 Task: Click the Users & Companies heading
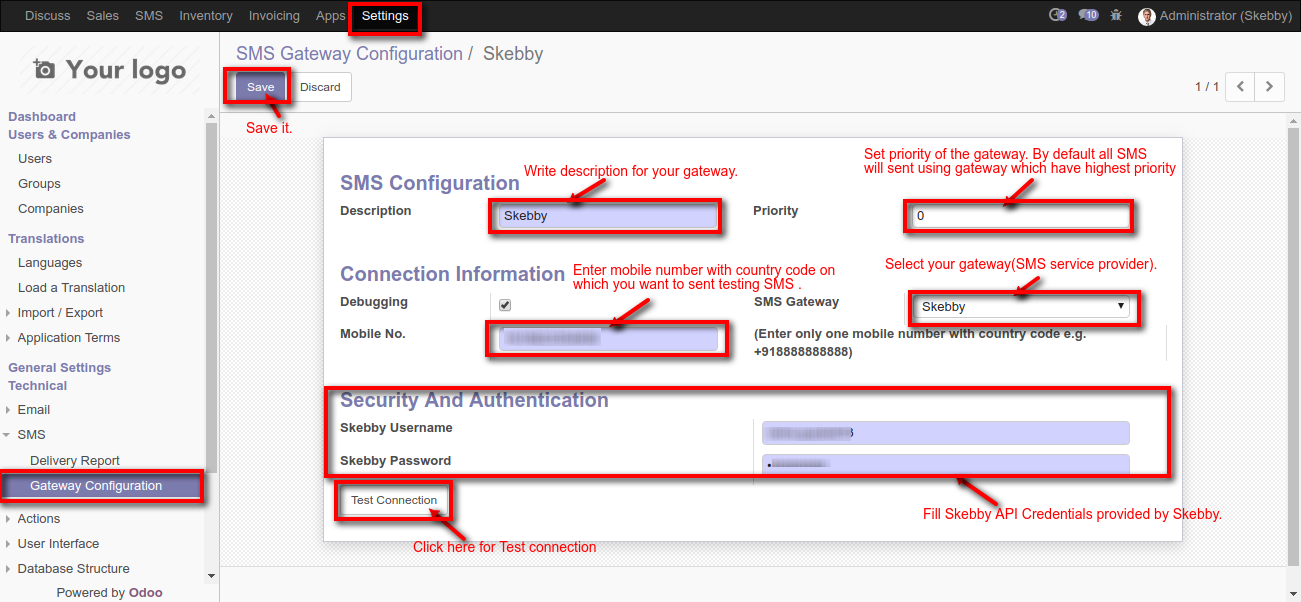tap(69, 135)
